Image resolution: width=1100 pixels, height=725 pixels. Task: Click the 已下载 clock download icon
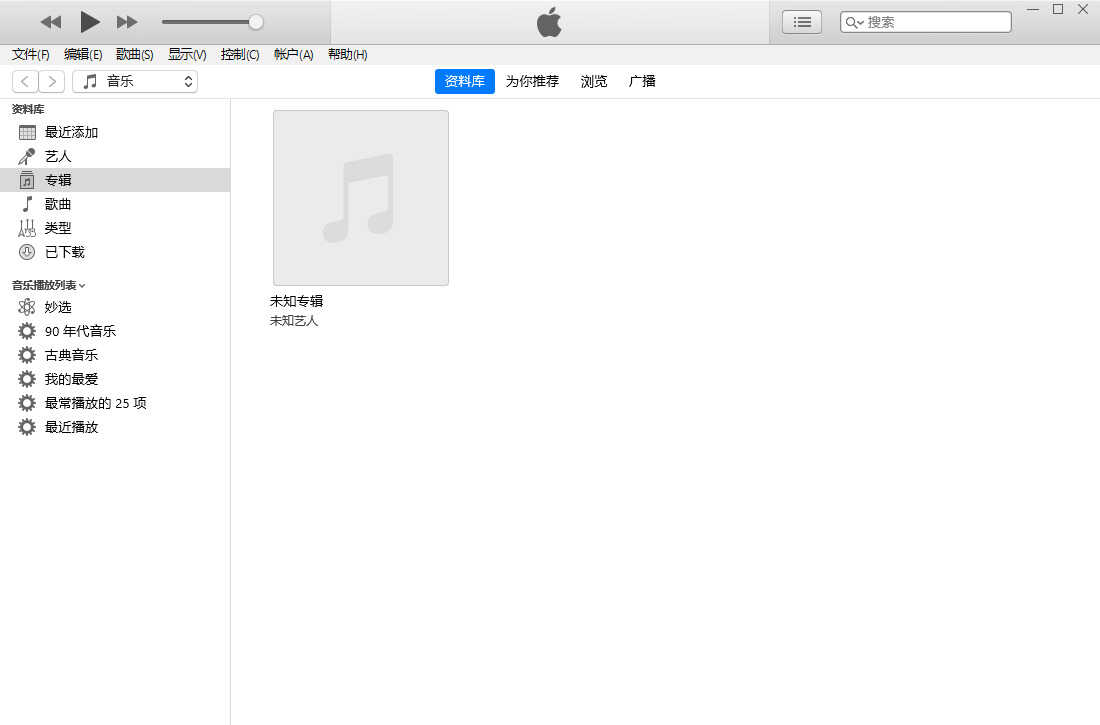point(27,252)
